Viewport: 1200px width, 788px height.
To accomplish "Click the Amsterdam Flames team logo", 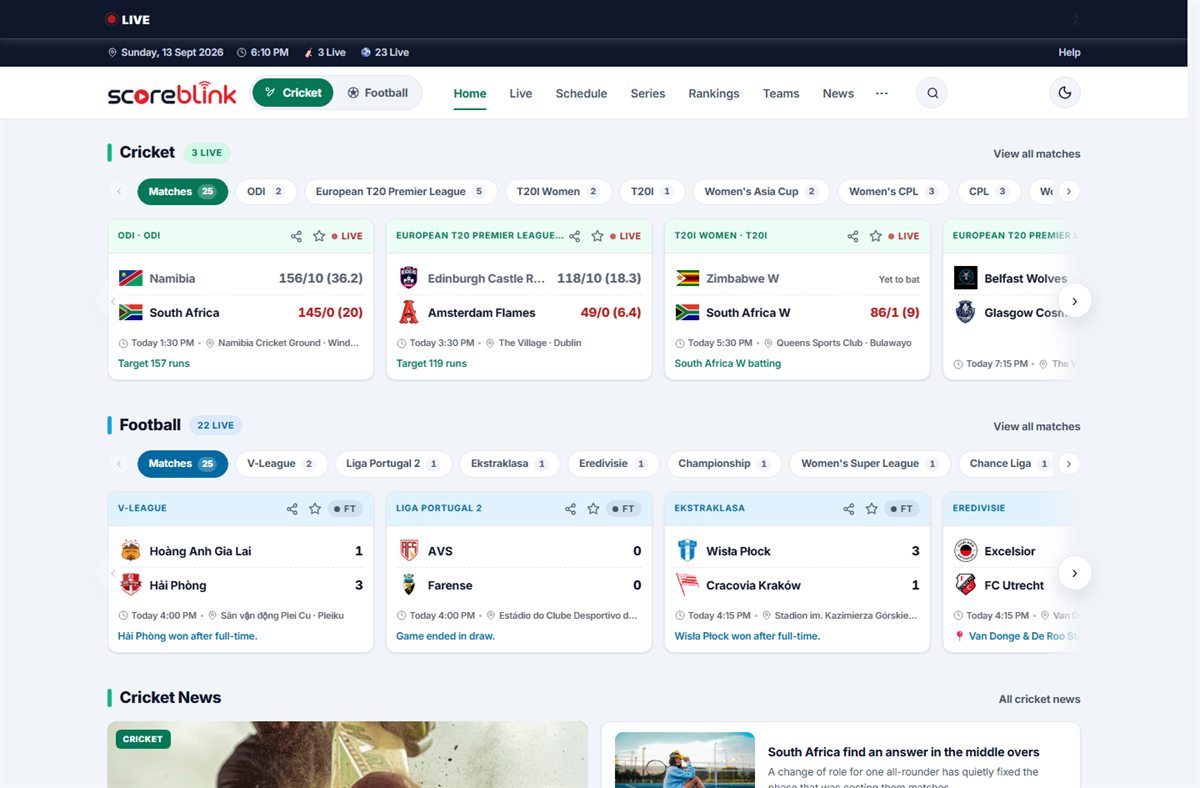I will pos(408,313).
